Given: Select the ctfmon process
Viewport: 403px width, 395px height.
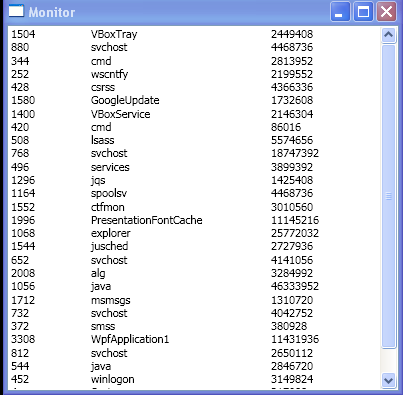Looking at the screenshot, I should [x=108, y=207].
